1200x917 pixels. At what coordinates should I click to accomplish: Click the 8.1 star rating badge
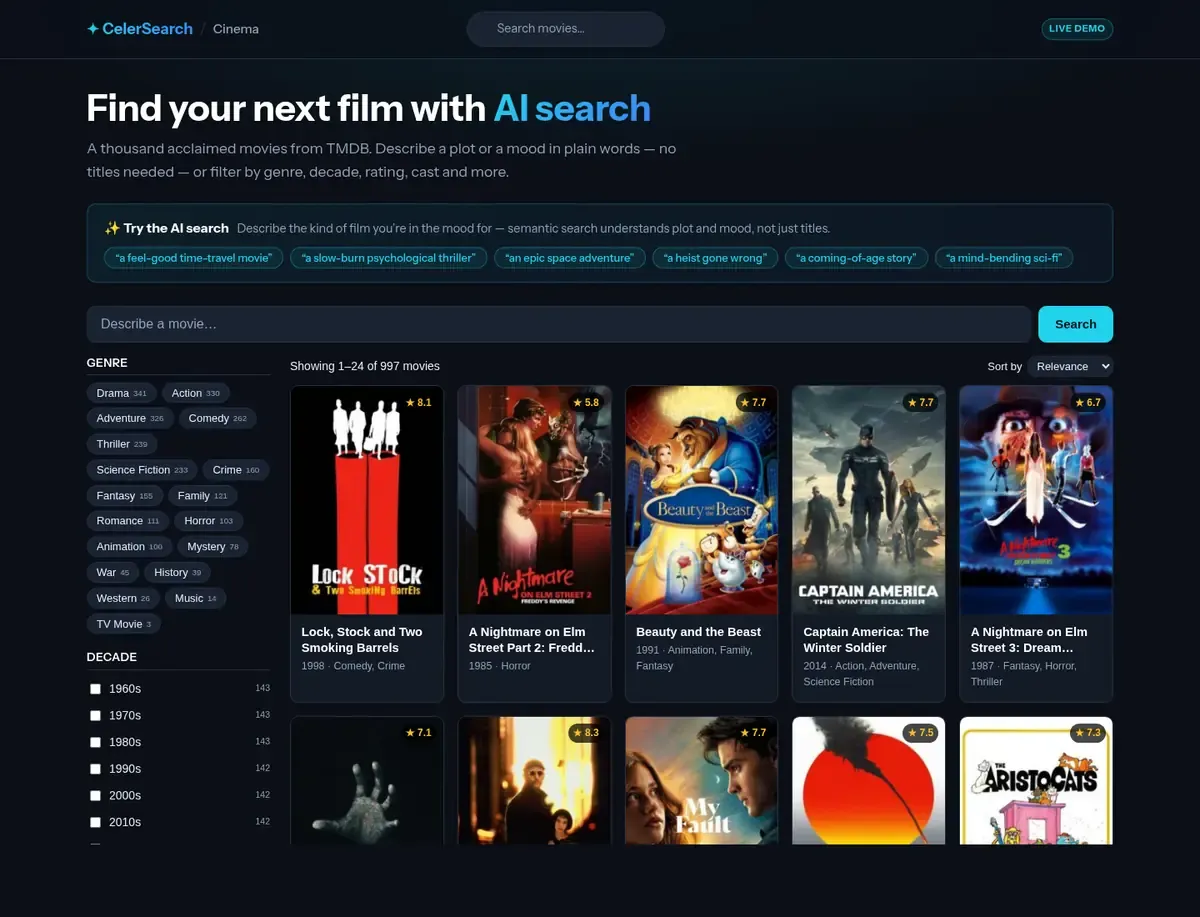pos(418,402)
